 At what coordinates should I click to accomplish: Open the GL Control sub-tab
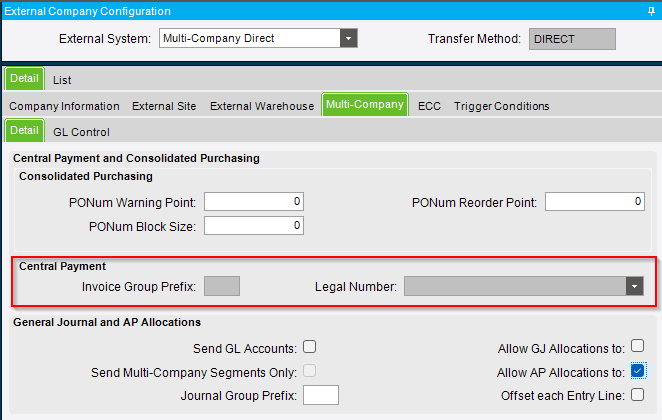(x=81, y=132)
